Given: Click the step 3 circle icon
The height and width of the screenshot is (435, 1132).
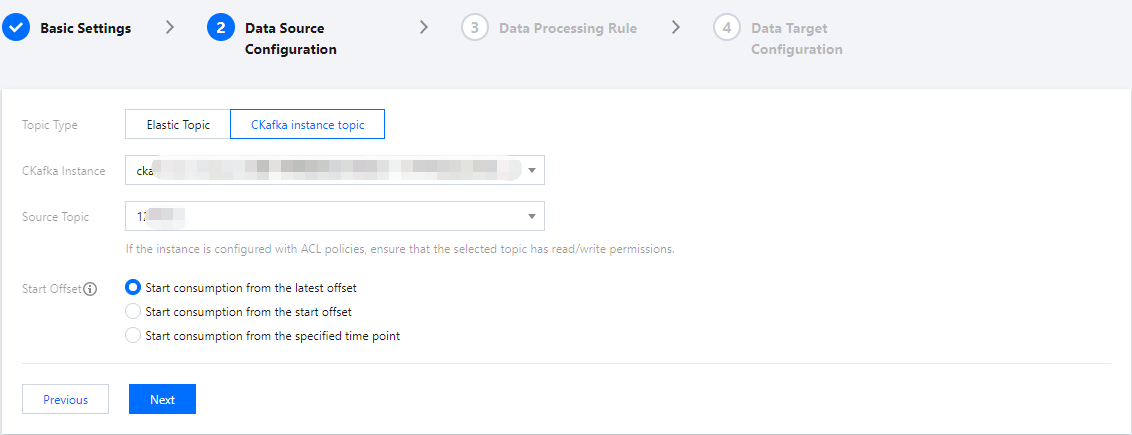Looking at the screenshot, I should pos(475,28).
